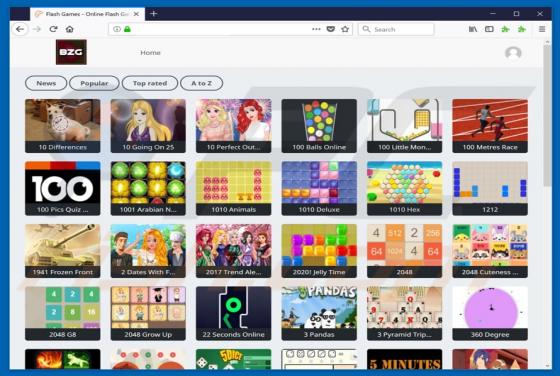Open 100 Metres Race game
The image size is (560, 376).
(490, 126)
